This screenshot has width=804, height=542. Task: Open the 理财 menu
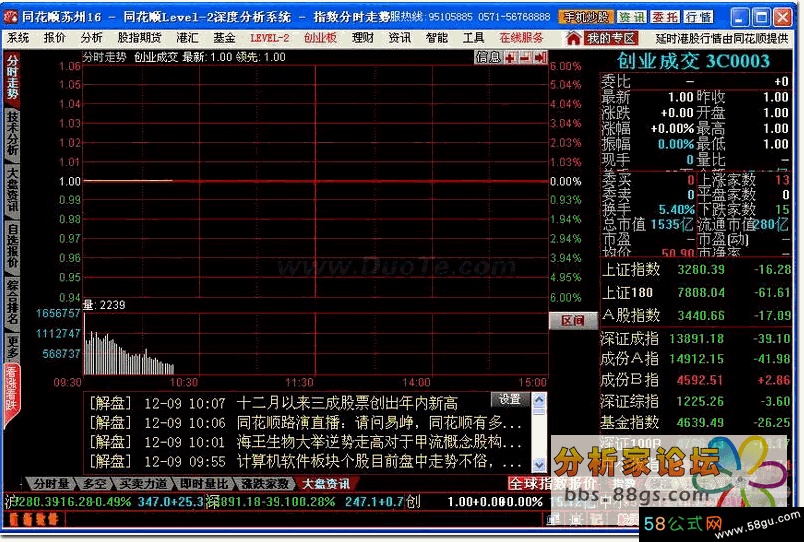pyautogui.click(x=363, y=37)
